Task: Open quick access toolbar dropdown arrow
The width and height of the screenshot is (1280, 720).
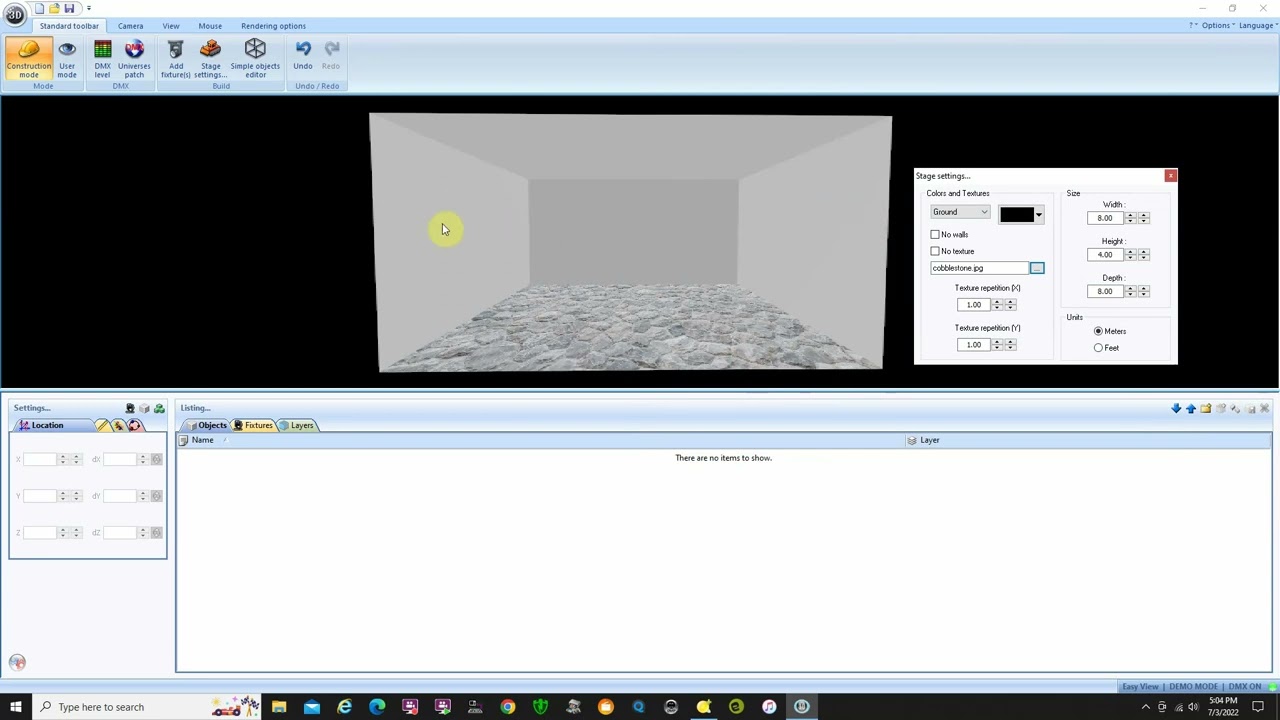Action: click(88, 8)
